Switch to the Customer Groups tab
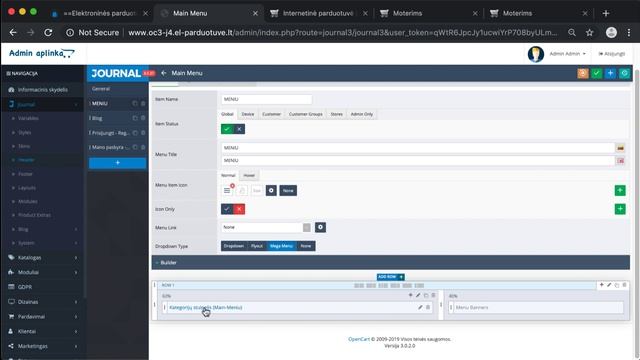This screenshot has height=360, width=640. coord(306,114)
